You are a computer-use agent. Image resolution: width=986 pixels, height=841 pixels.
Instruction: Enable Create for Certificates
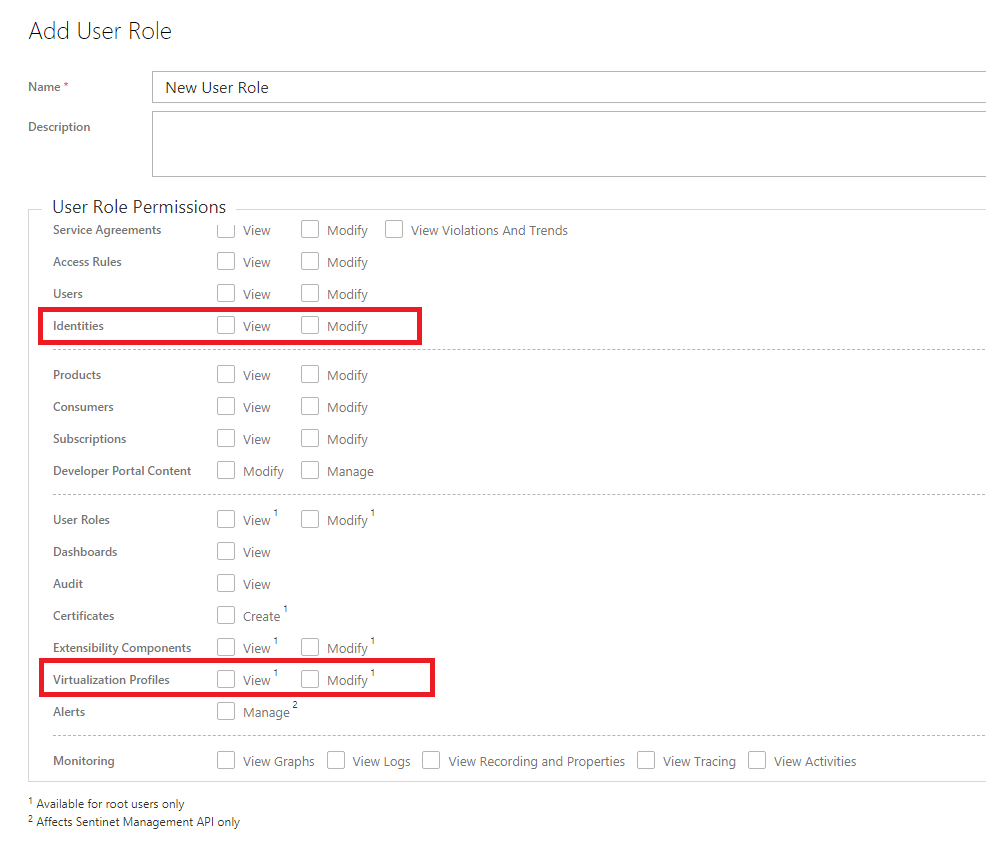click(226, 616)
